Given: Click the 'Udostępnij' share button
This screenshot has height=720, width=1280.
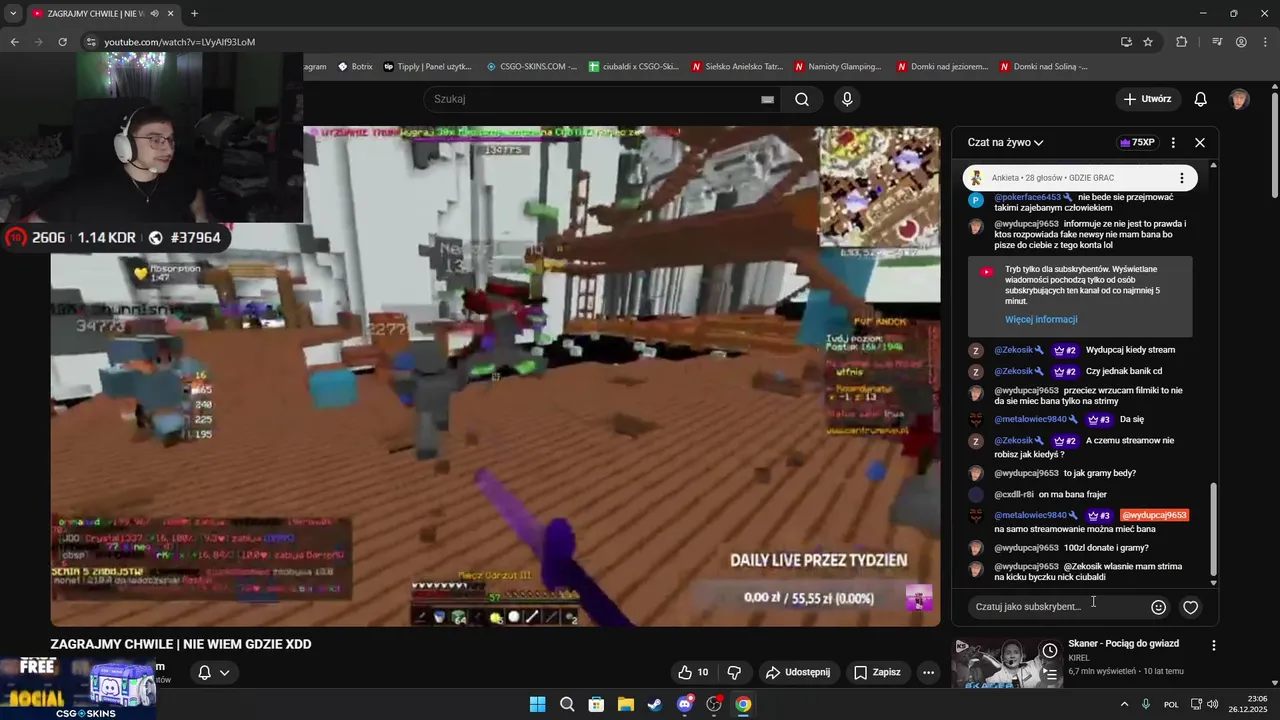Looking at the screenshot, I should [797, 672].
